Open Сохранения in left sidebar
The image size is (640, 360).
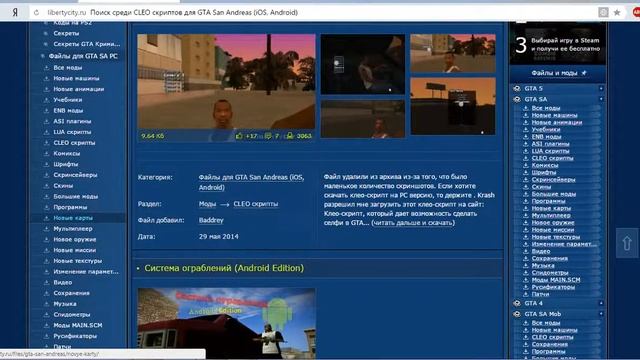(x=71, y=293)
